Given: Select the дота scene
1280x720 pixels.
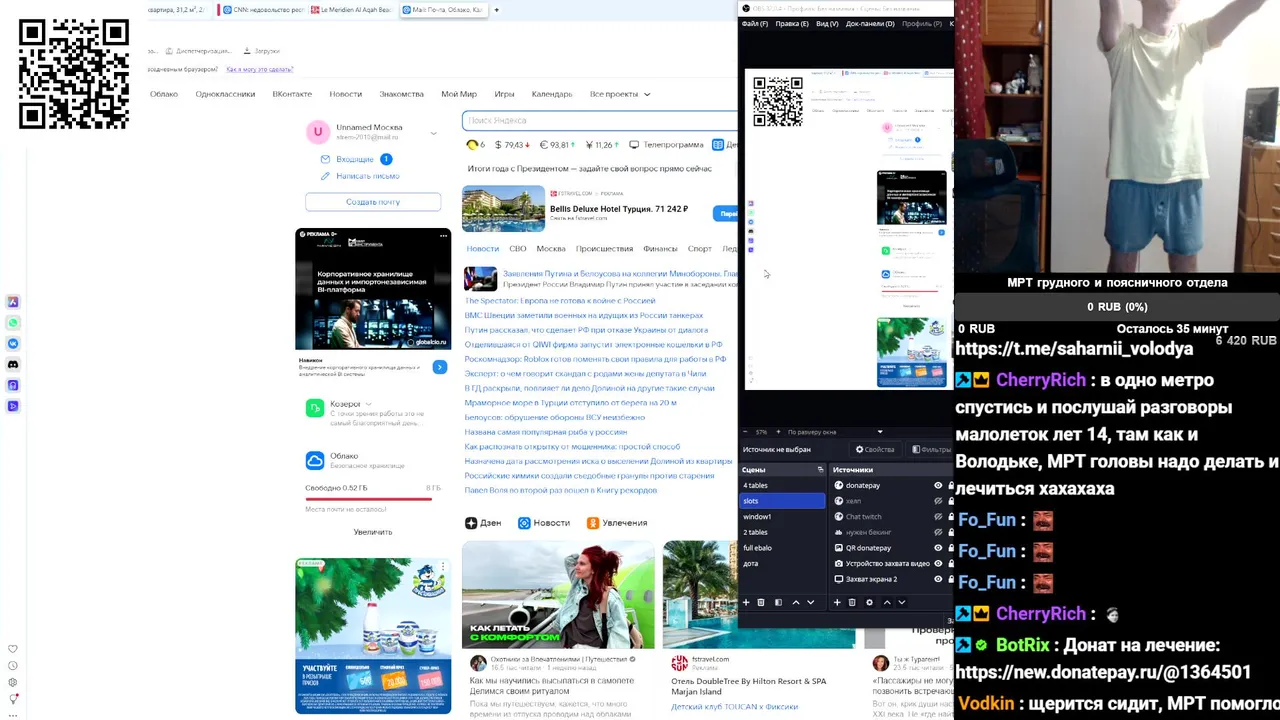Looking at the screenshot, I should pyautogui.click(x=782, y=563).
